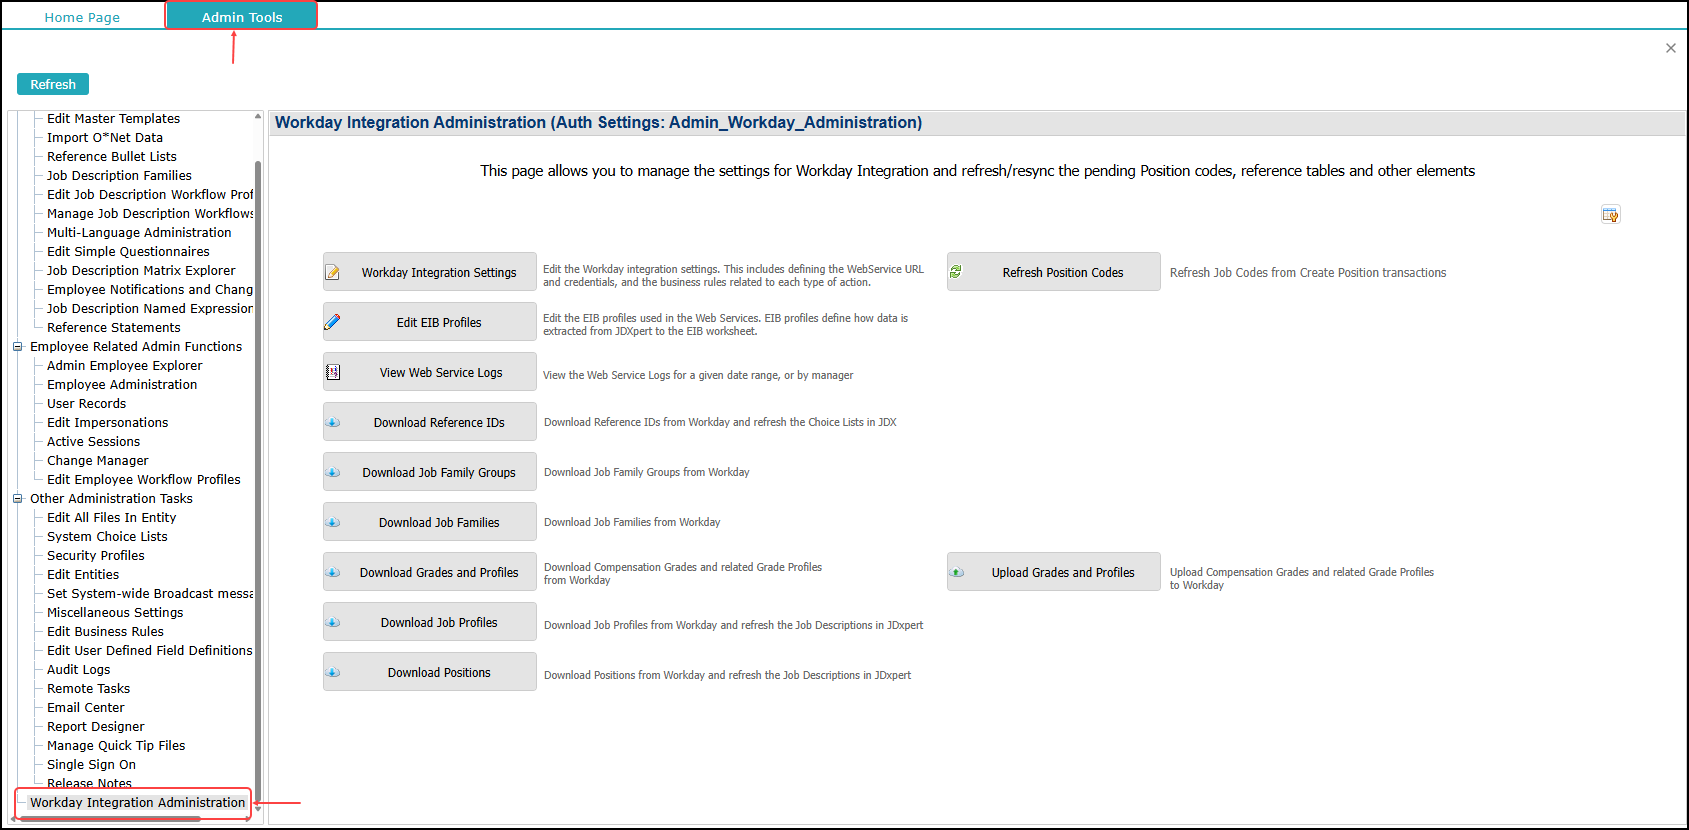Click the upload icon beside Upload Grades and Profiles

click(957, 572)
